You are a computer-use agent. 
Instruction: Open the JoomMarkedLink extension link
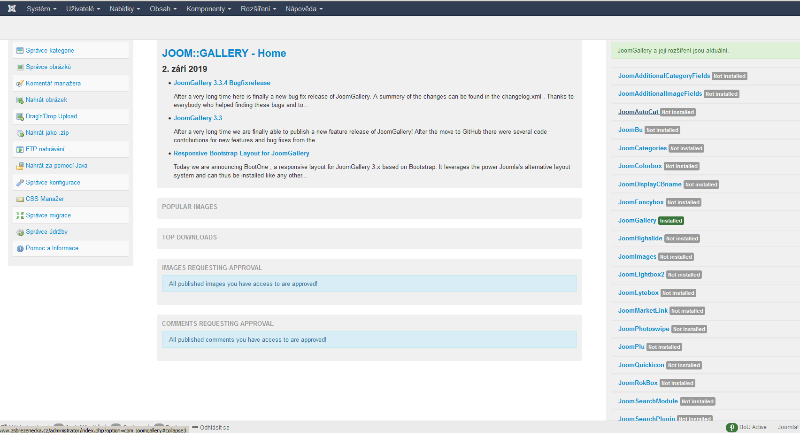click(643, 311)
